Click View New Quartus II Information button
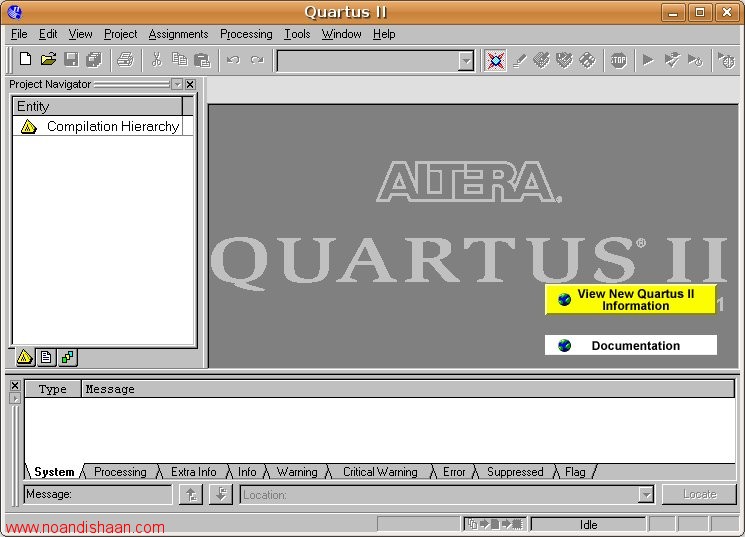The image size is (745, 537). 630,300
